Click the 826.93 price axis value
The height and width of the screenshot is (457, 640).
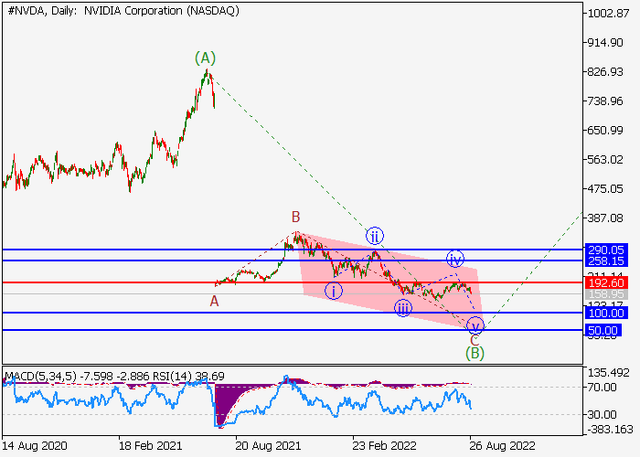click(605, 72)
